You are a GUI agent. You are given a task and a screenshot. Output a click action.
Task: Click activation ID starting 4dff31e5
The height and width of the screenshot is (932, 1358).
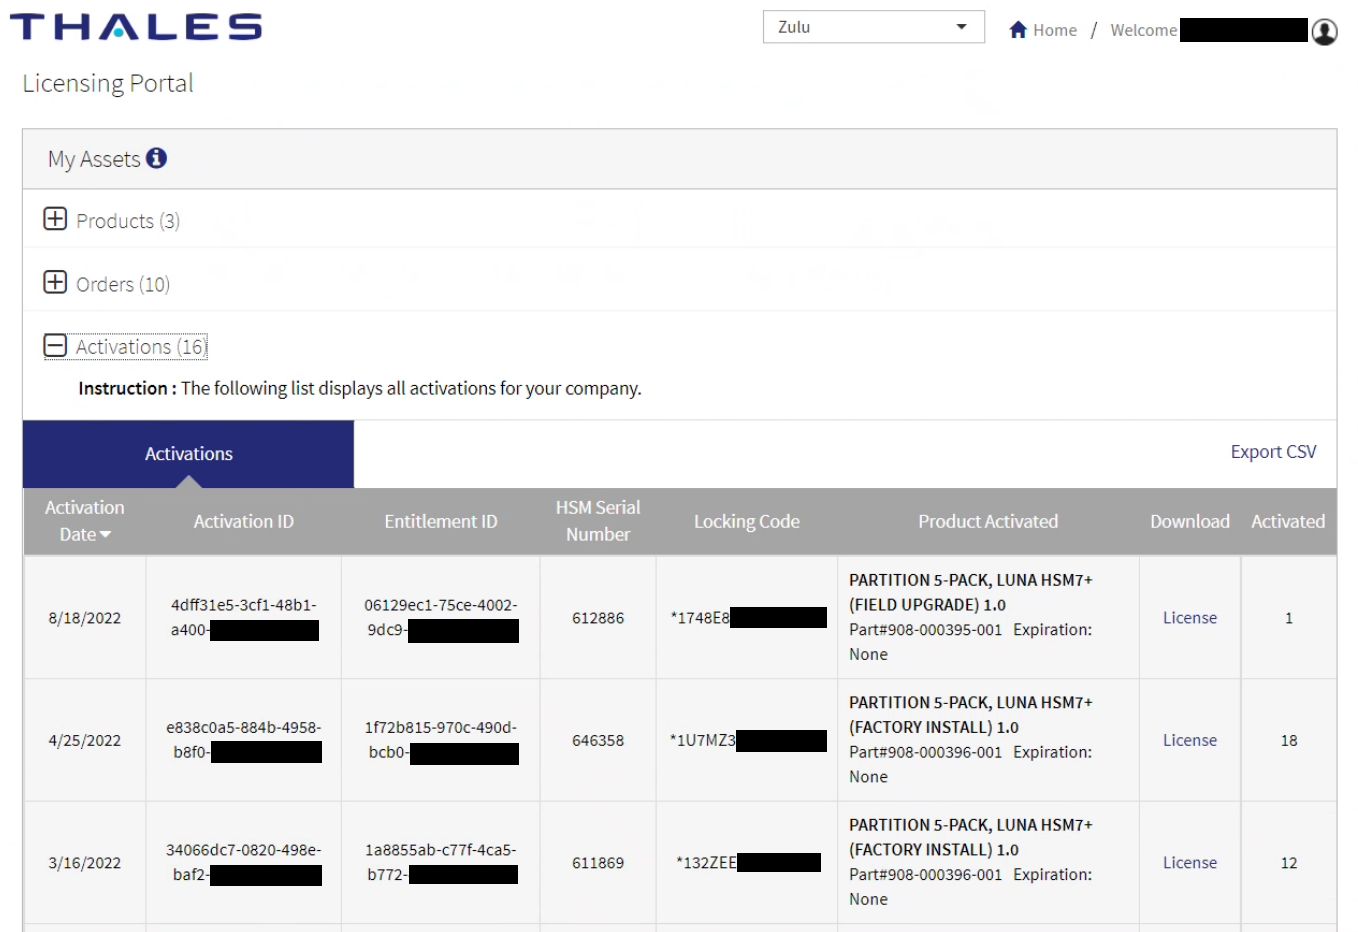pos(244,618)
